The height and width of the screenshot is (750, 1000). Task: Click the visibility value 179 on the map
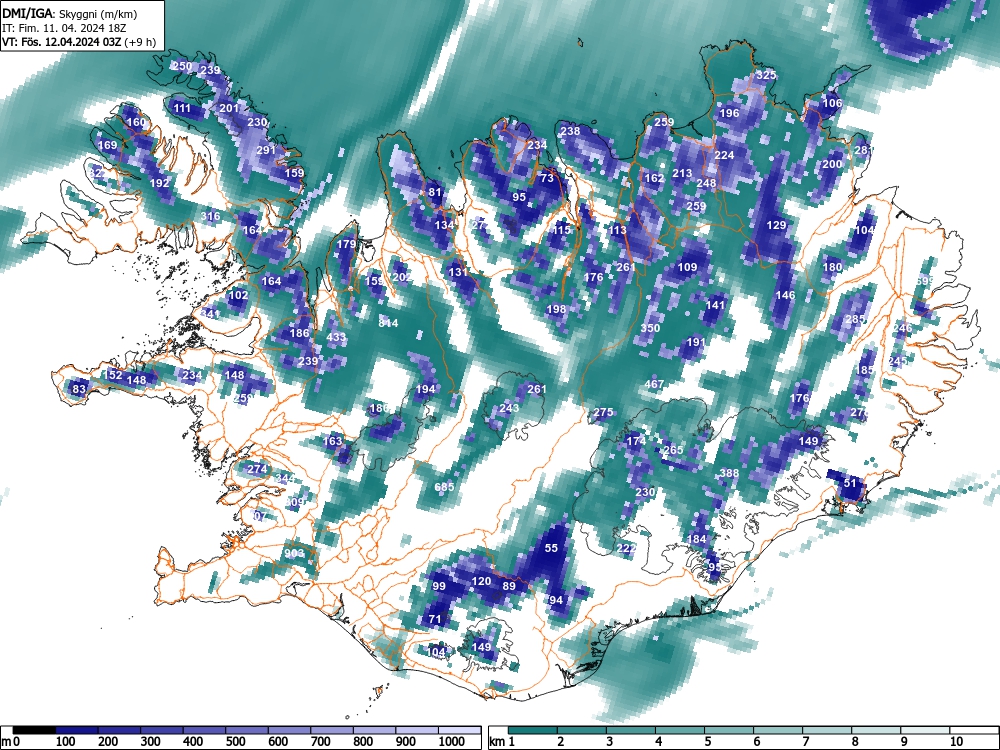coord(346,244)
